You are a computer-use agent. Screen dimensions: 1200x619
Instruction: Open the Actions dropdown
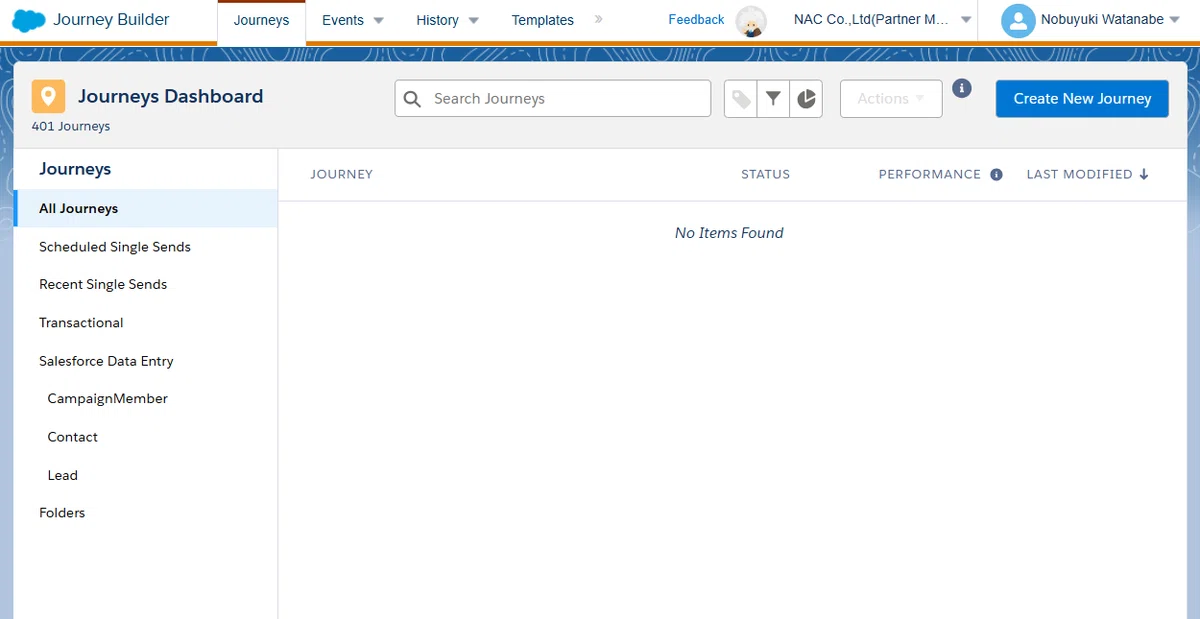891,99
